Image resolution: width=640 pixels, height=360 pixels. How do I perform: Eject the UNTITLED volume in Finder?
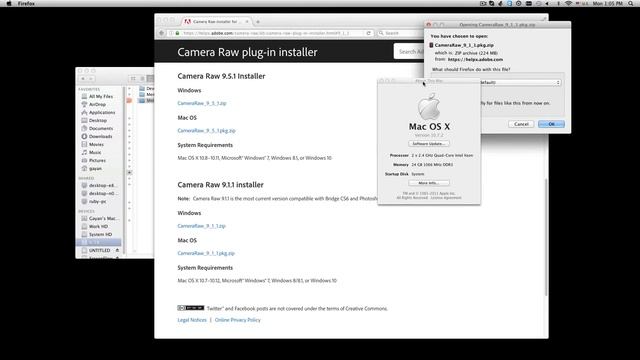click(x=118, y=250)
